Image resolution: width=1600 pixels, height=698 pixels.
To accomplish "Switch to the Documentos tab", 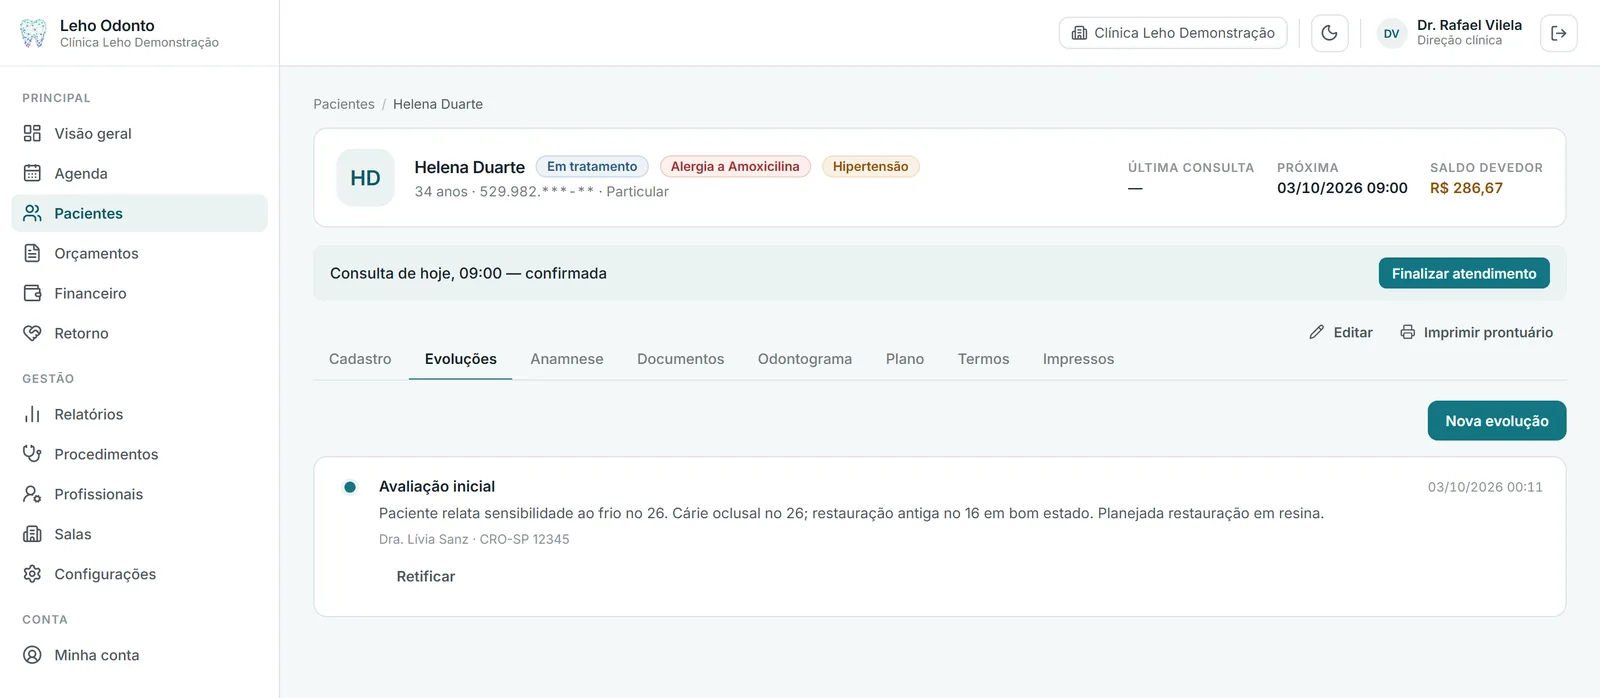I will click(680, 359).
